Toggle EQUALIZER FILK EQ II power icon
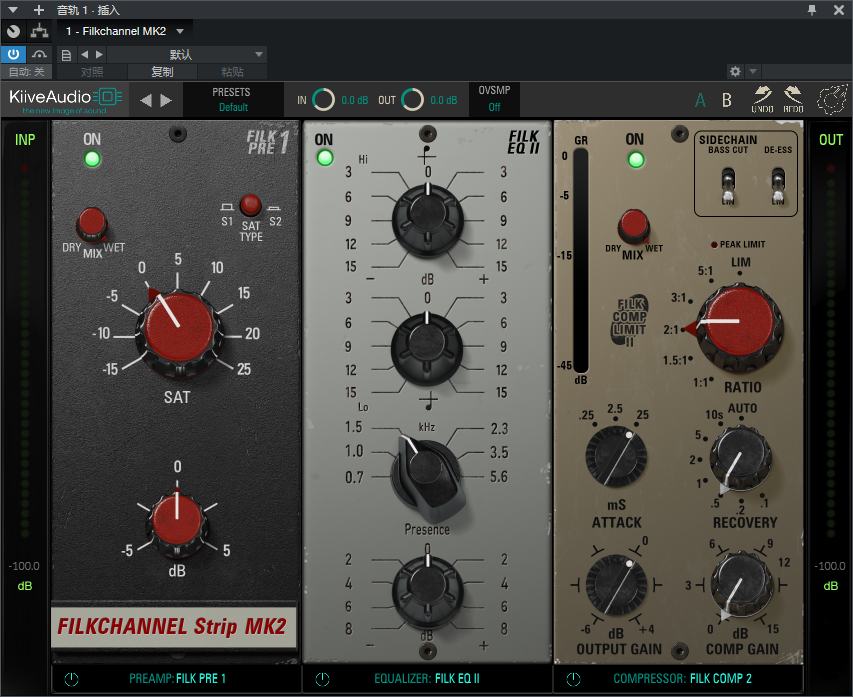The width and height of the screenshot is (853, 697). click(322, 679)
